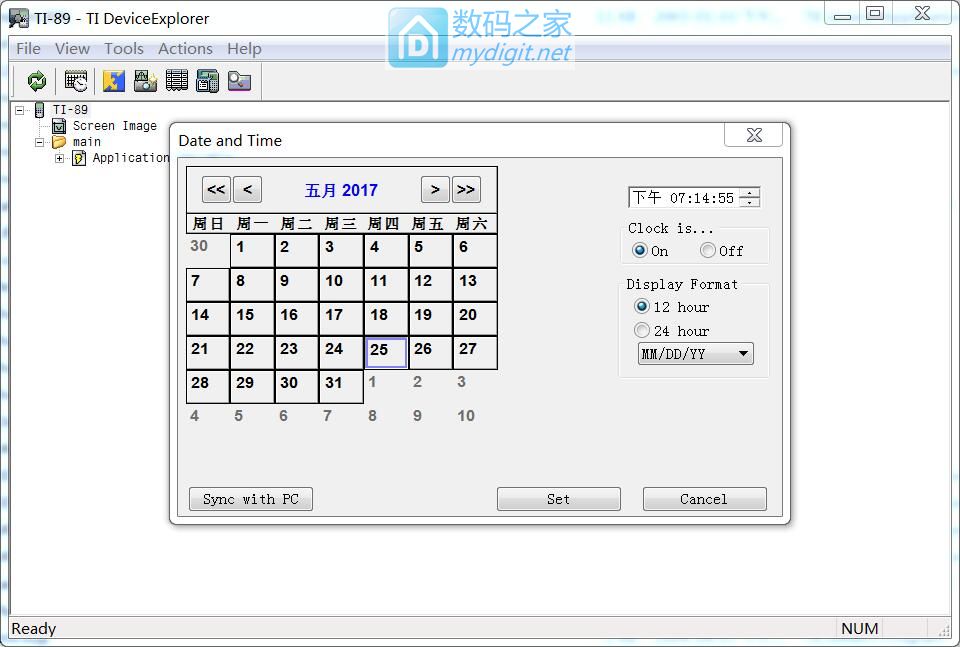Go to previous year with << button
The image size is (960, 647).
pos(216,190)
